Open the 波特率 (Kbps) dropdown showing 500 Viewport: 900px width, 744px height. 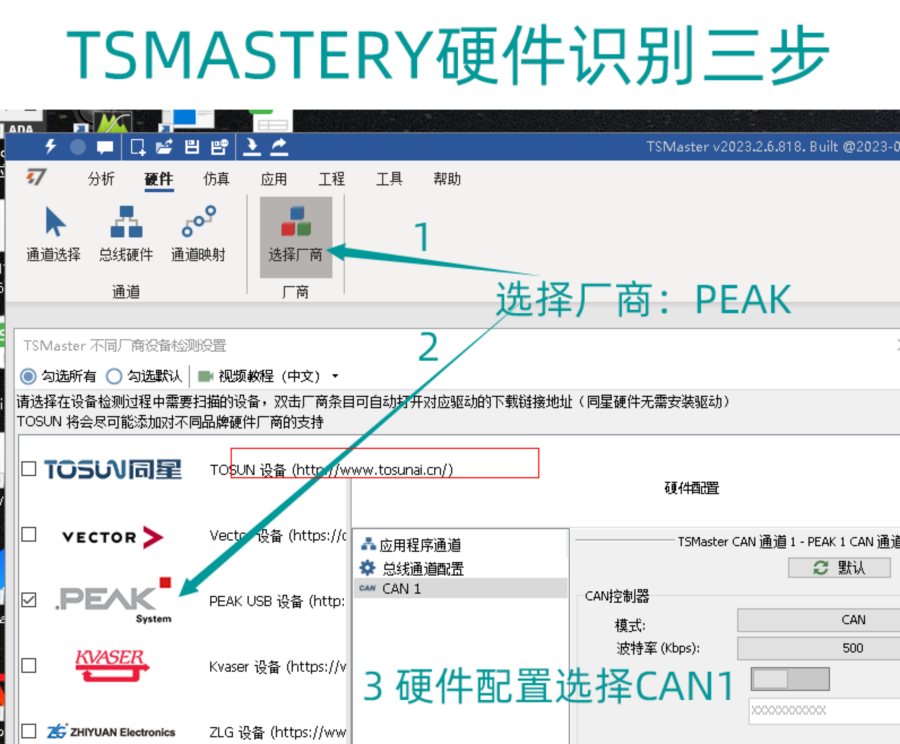[x=818, y=648]
